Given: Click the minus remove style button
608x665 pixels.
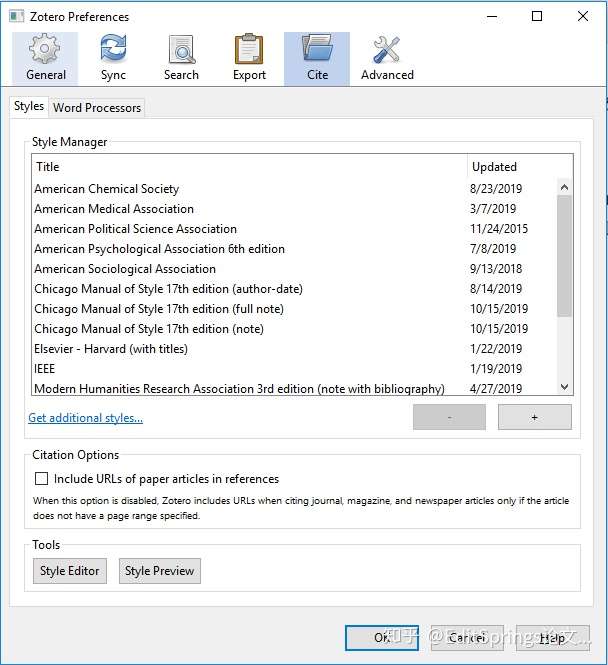Looking at the screenshot, I should (x=449, y=417).
